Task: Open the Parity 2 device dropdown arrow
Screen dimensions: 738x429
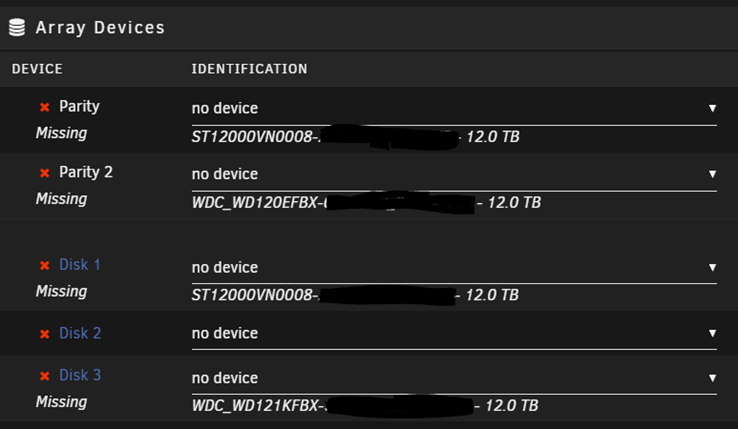Action: point(712,174)
